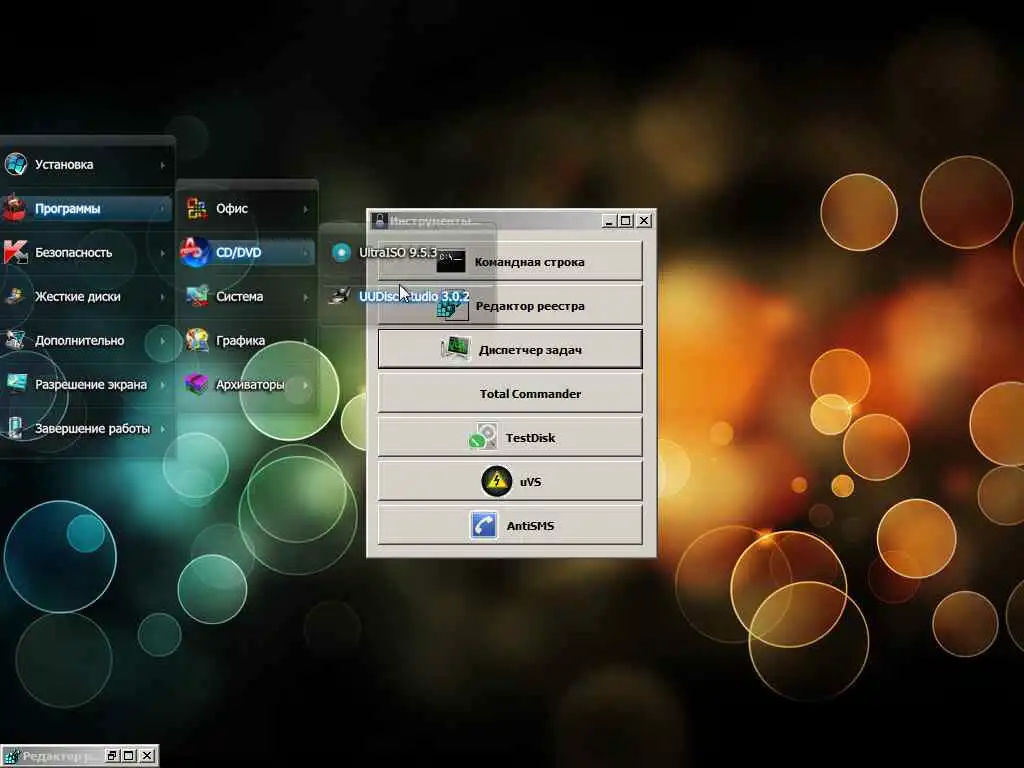Image resolution: width=1024 pixels, height=768 pixels.
Task: Open the Система submenu entry
Action: pyautogui.click(x=247, y=296)
